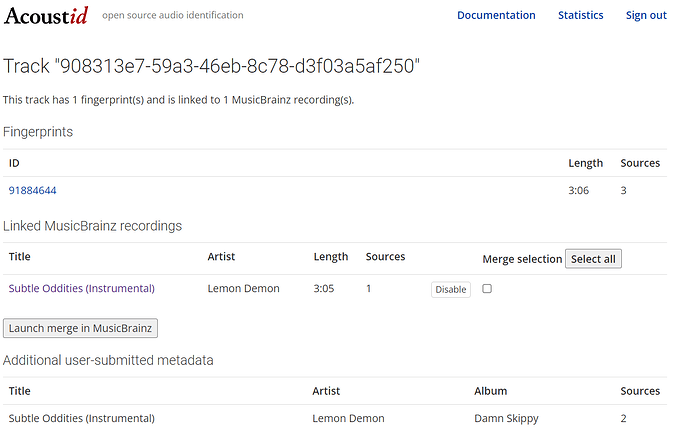Open fingerprint 91884644
690x441 pixels.
32,190
